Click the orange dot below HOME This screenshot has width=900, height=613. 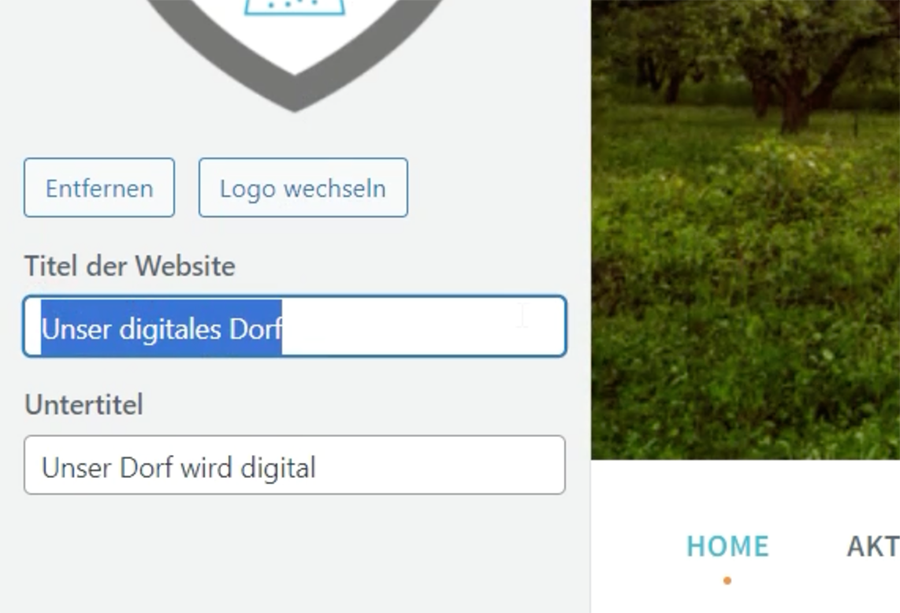pos(727,581)
